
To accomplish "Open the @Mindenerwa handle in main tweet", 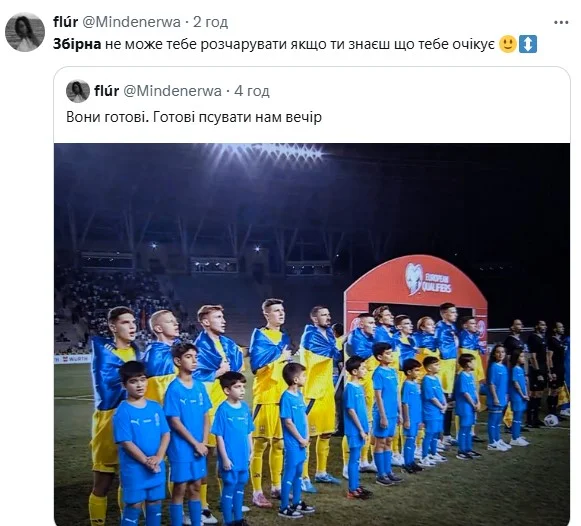I will (131, 22).
